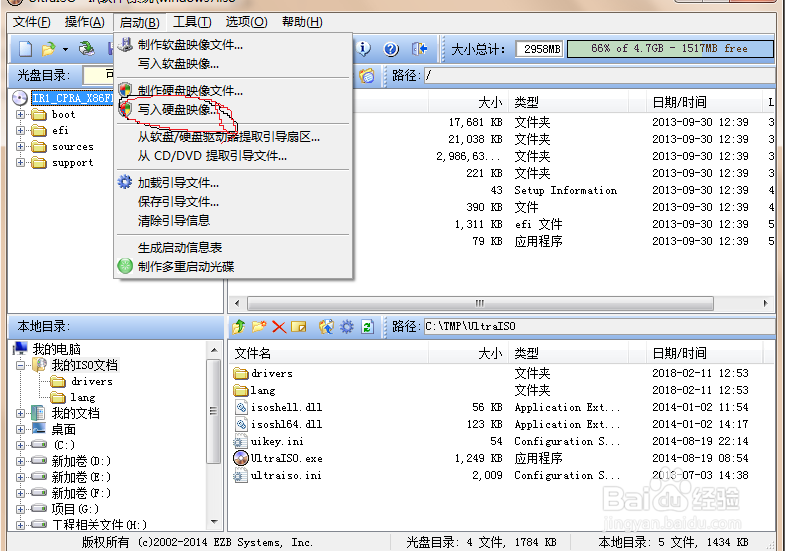
Task: Click folder icon left of disc path field
Action: [x=367, y=76]
